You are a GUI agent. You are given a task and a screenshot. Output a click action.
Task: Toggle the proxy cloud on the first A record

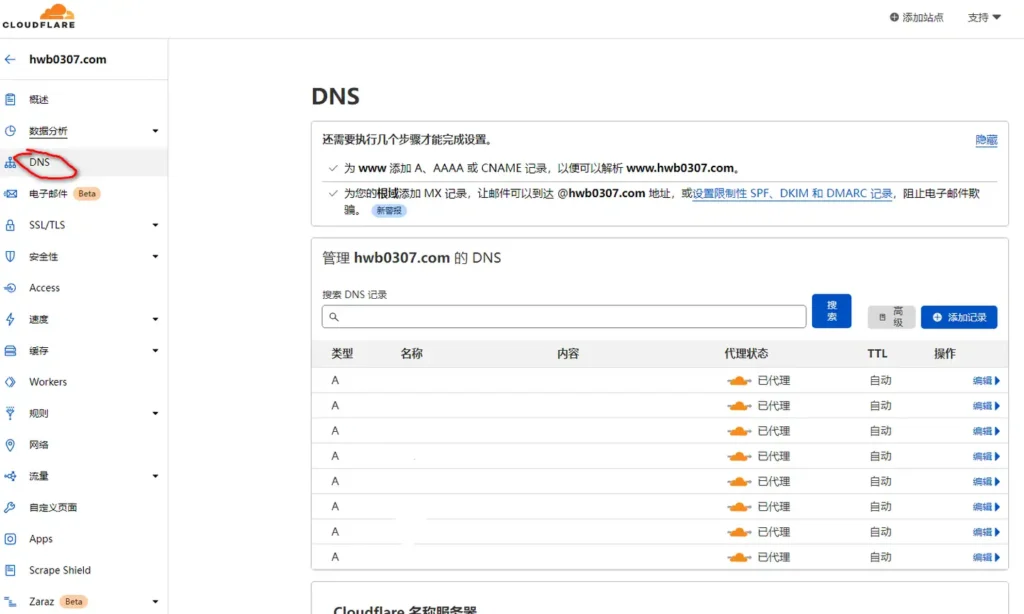point(738,381)
